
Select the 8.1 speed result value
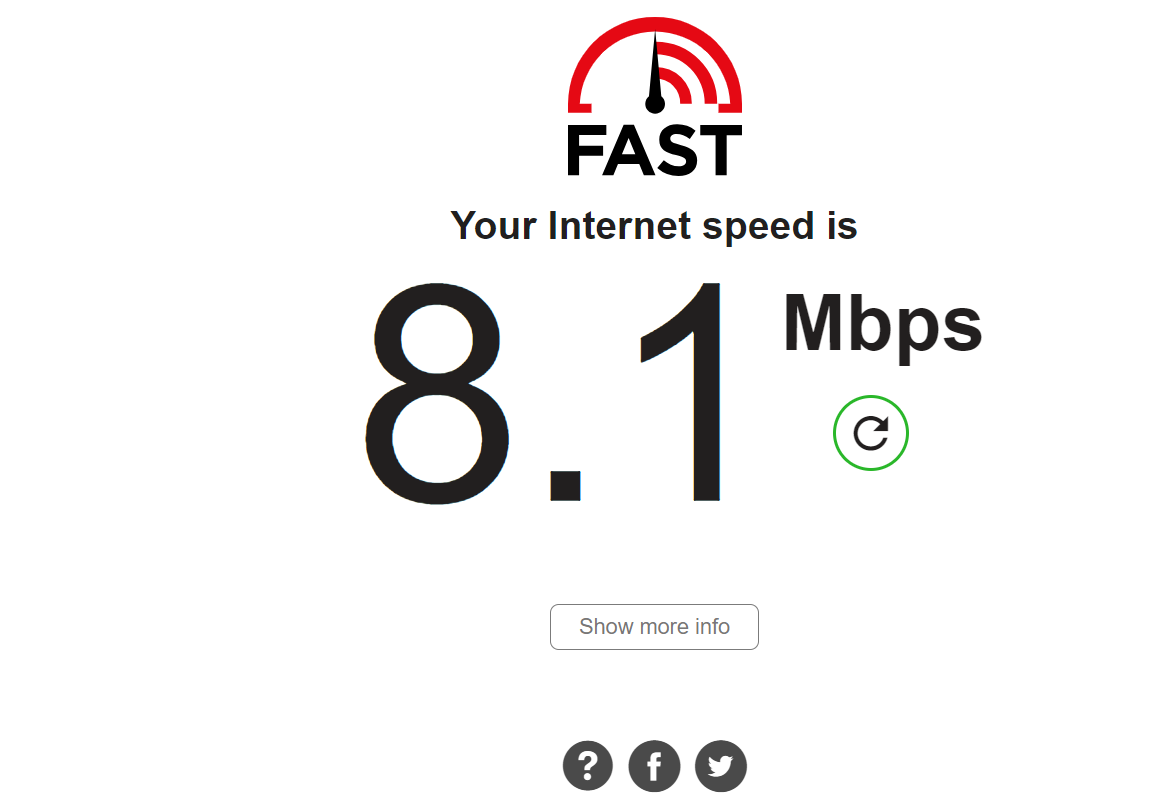coord(543,393)
